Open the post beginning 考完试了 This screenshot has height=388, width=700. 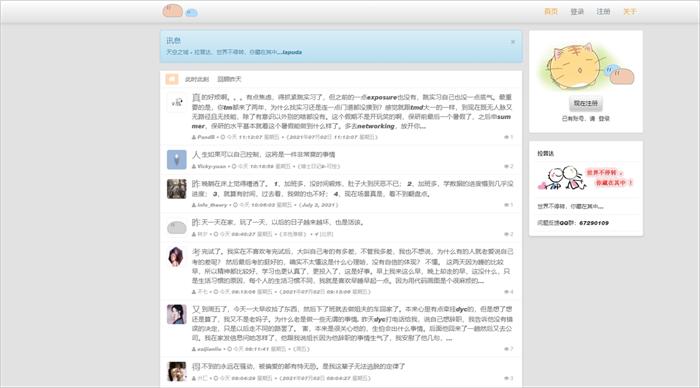[x=352, y=266]
